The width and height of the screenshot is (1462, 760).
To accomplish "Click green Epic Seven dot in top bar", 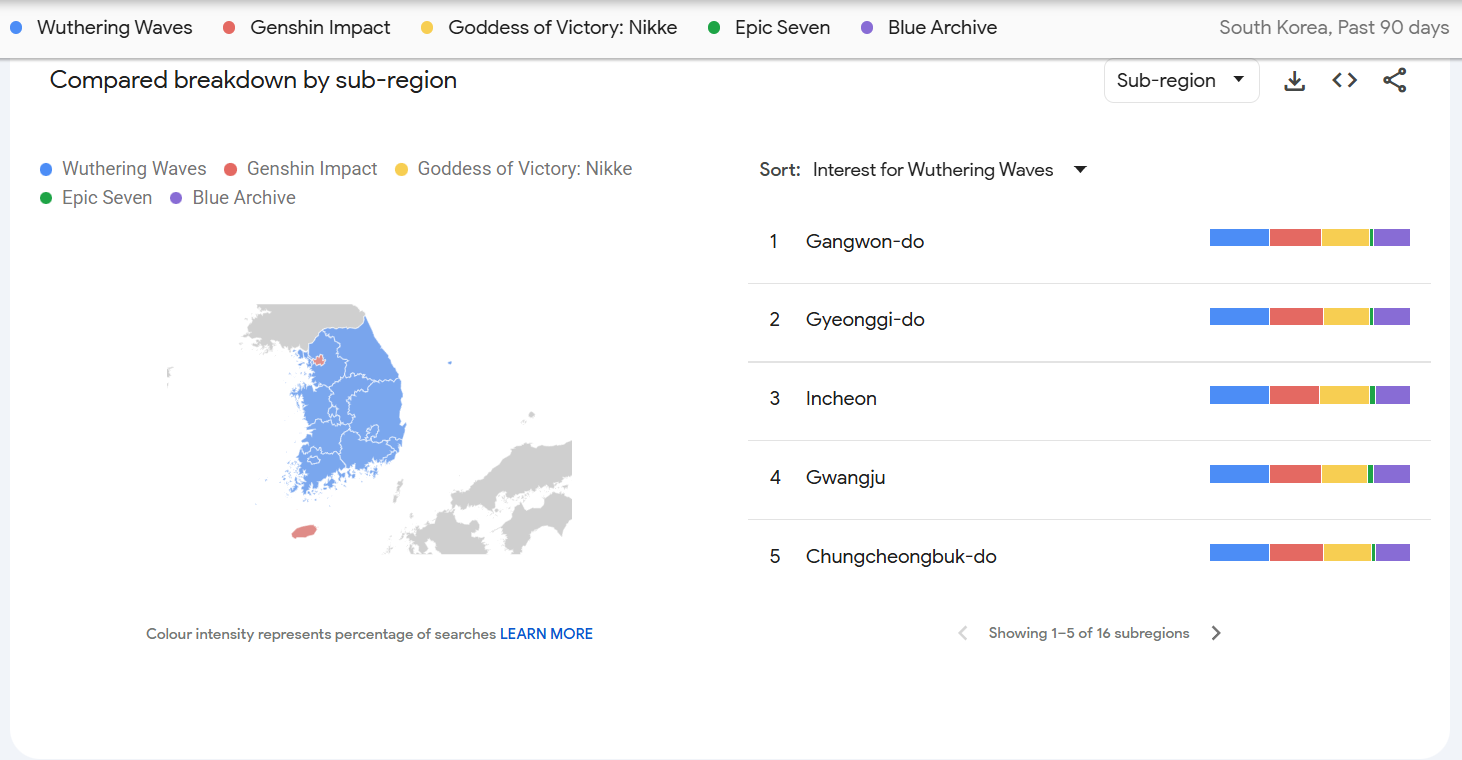I will [x=714, y=28].
